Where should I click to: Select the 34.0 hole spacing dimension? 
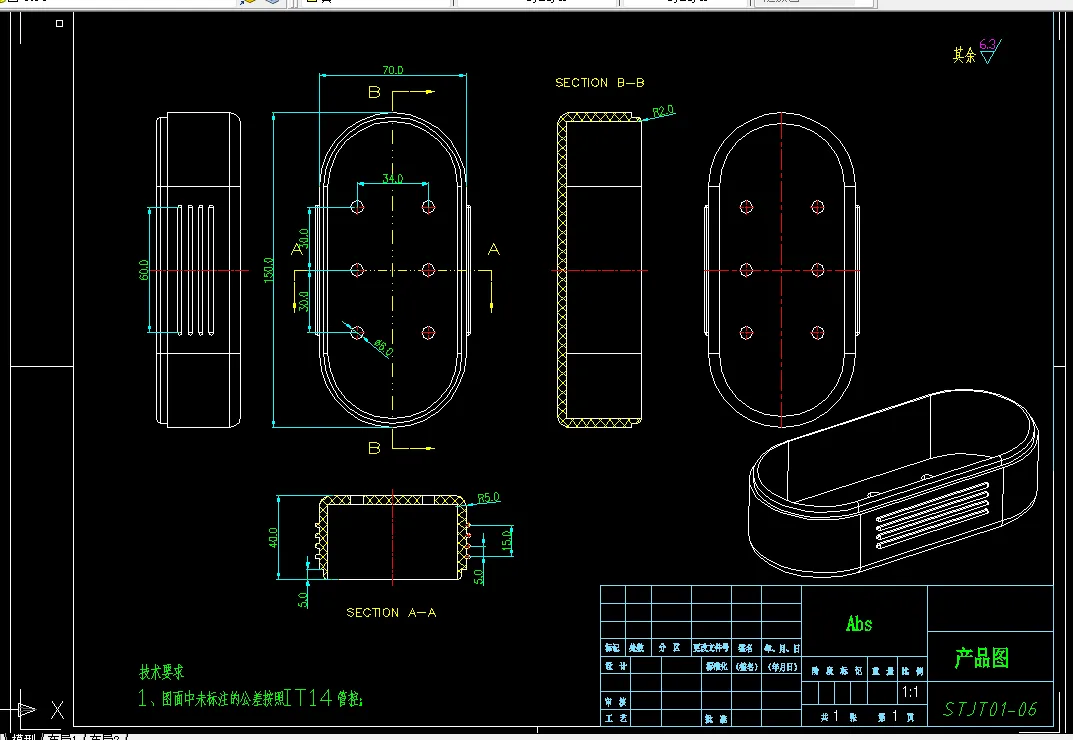[392, 178]
